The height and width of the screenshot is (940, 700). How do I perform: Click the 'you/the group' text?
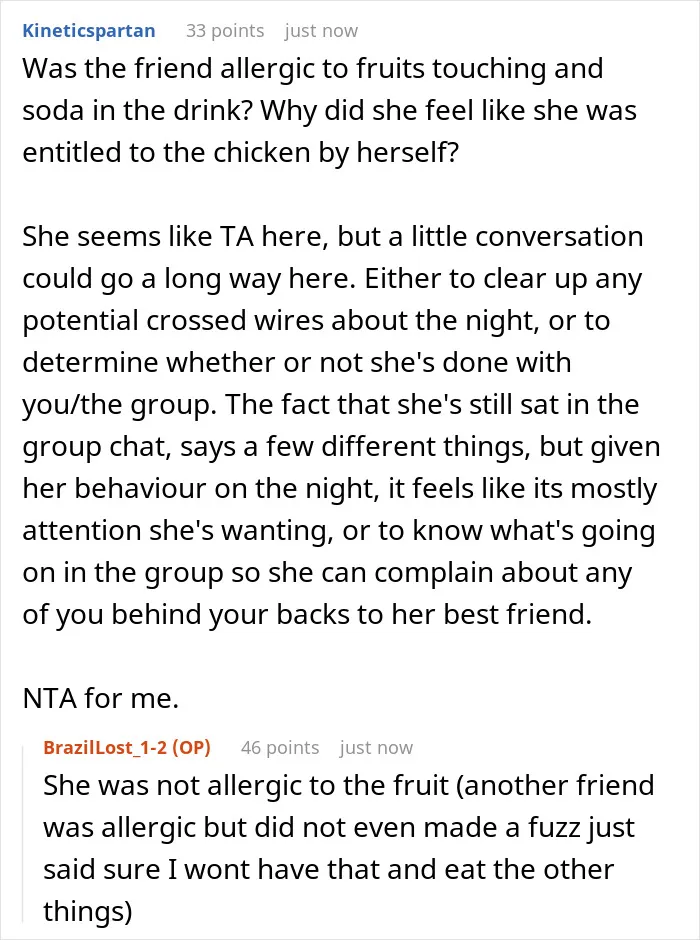click(119, 404)
